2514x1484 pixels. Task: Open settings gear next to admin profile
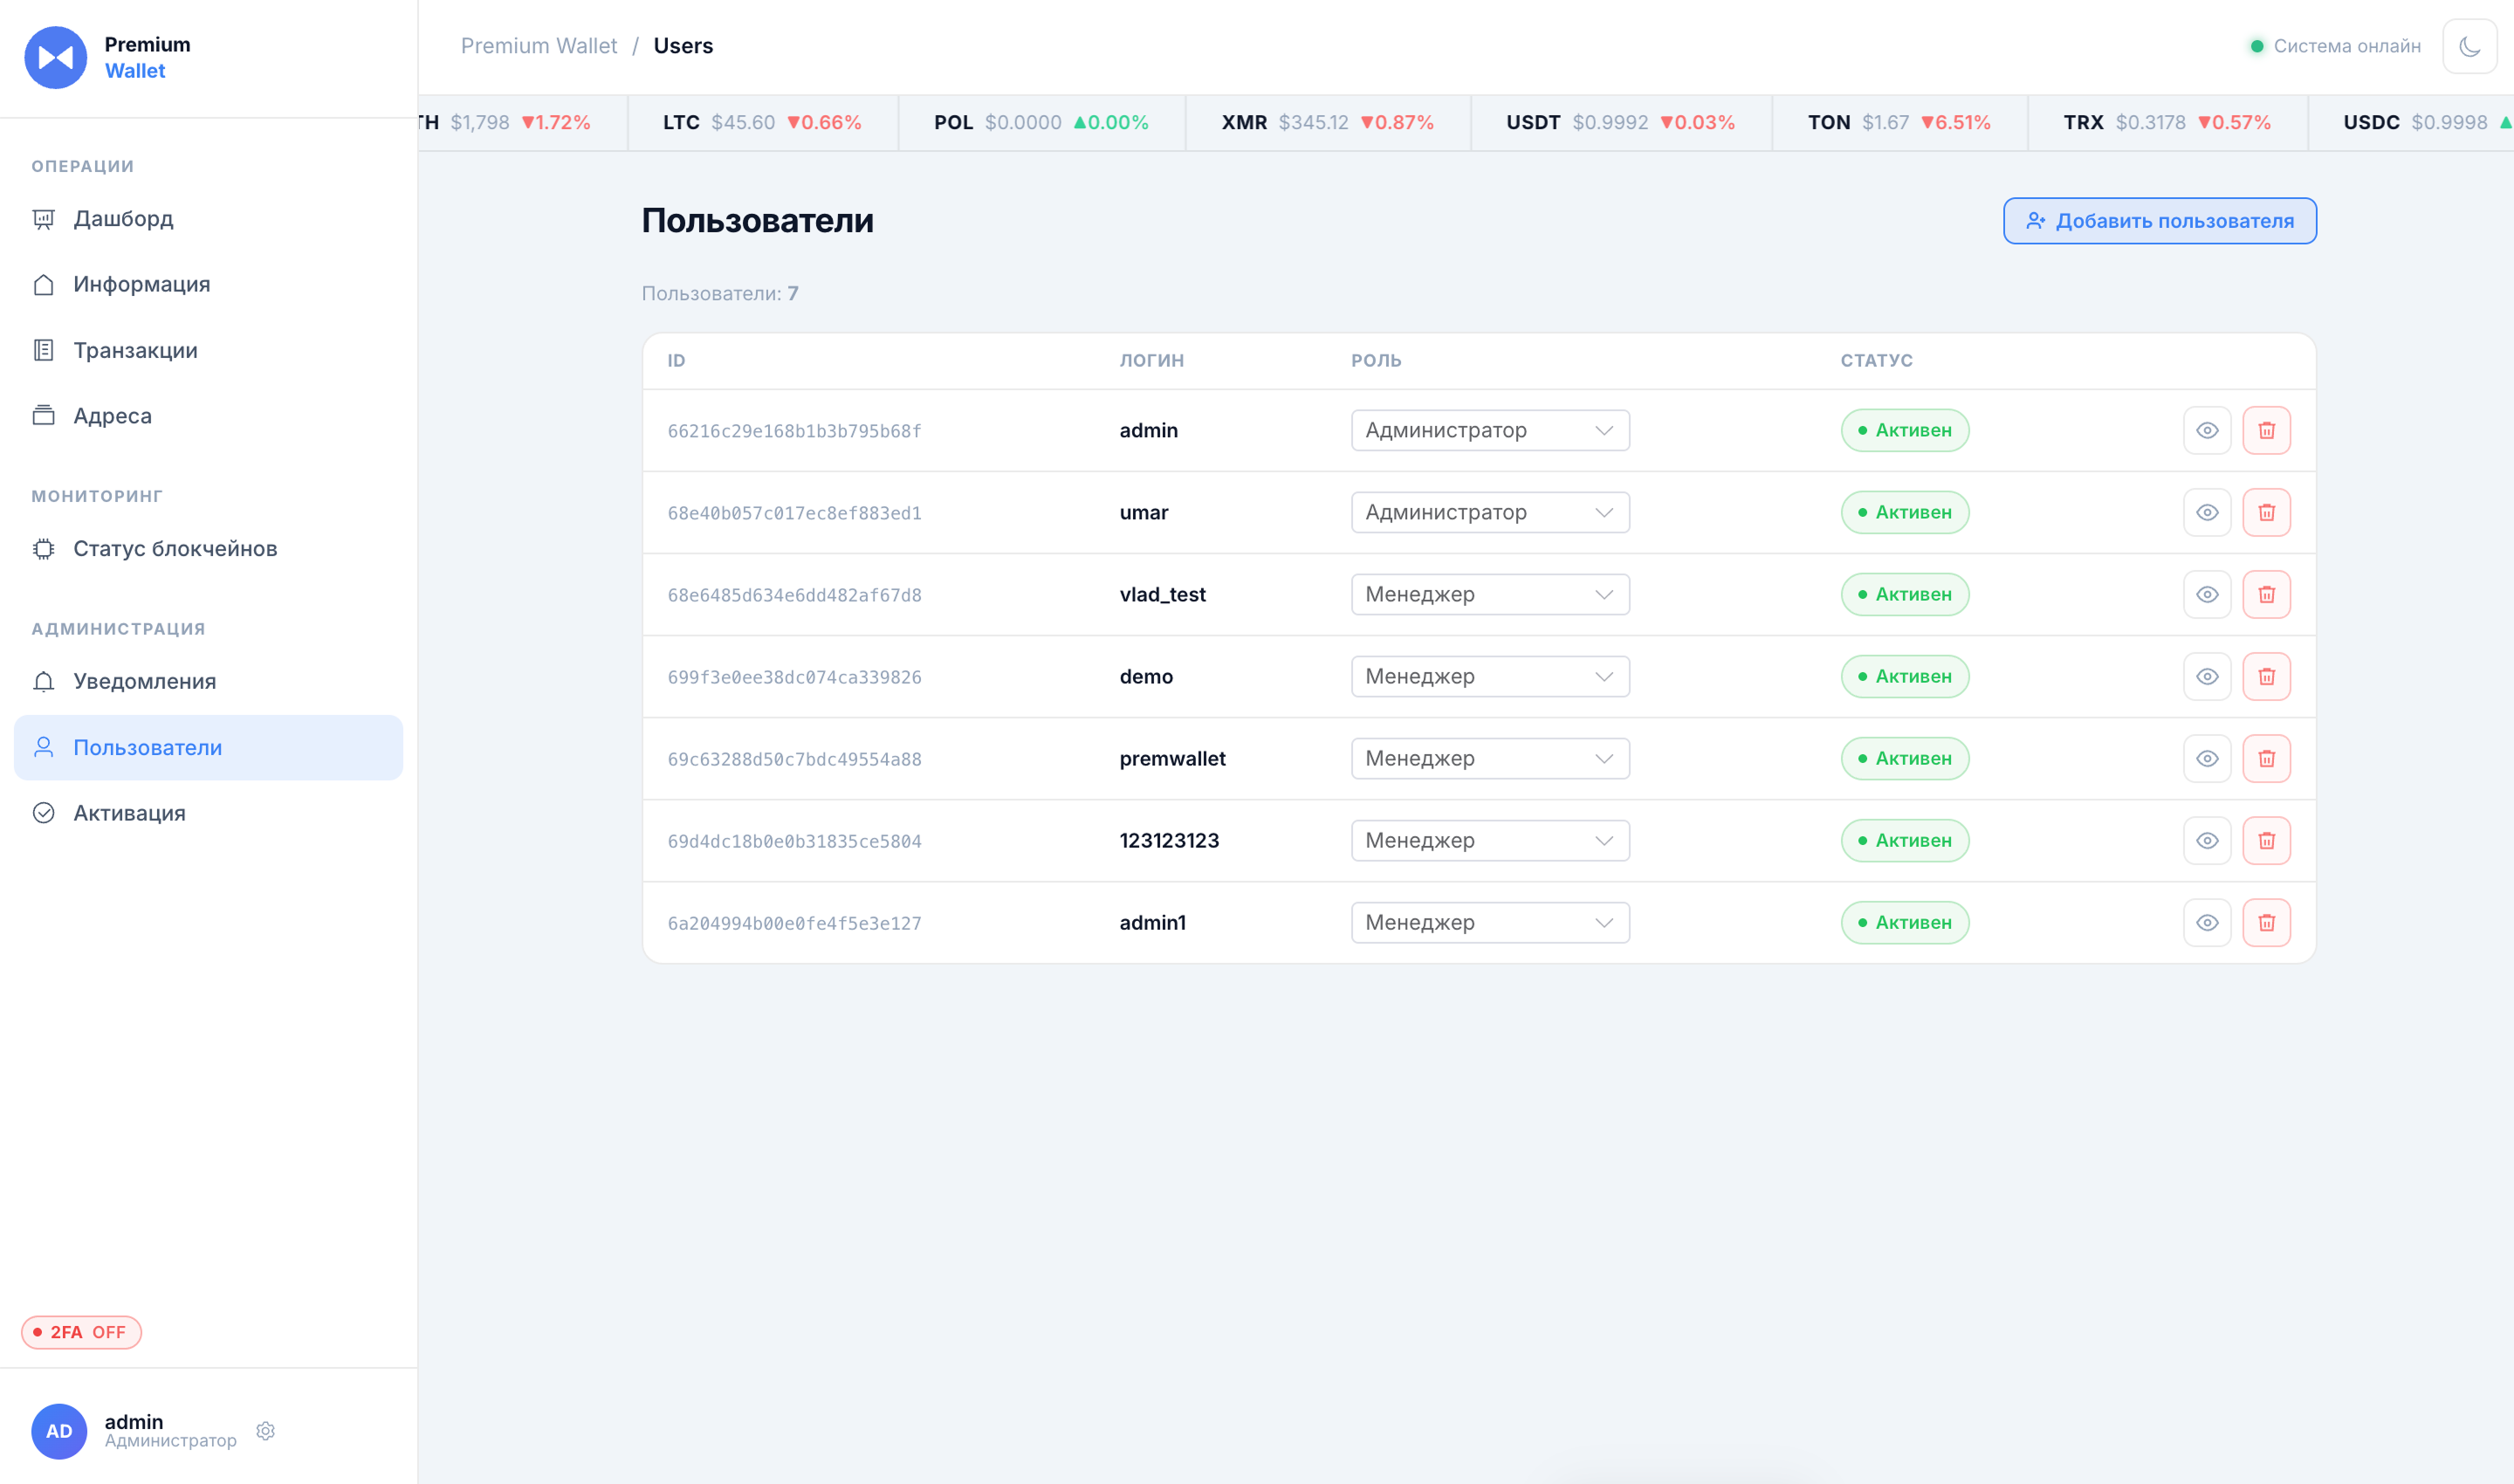(265, 1431)
